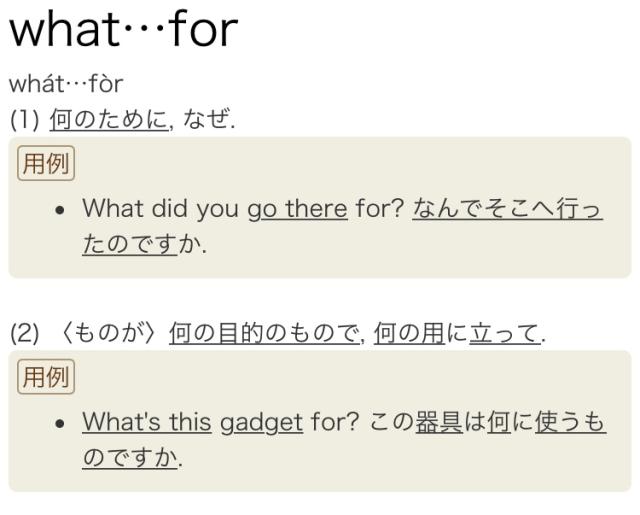The image size is (640, 515).
Task: Click the underlined 何 after 器具は
Action: (x=499, y=422)
